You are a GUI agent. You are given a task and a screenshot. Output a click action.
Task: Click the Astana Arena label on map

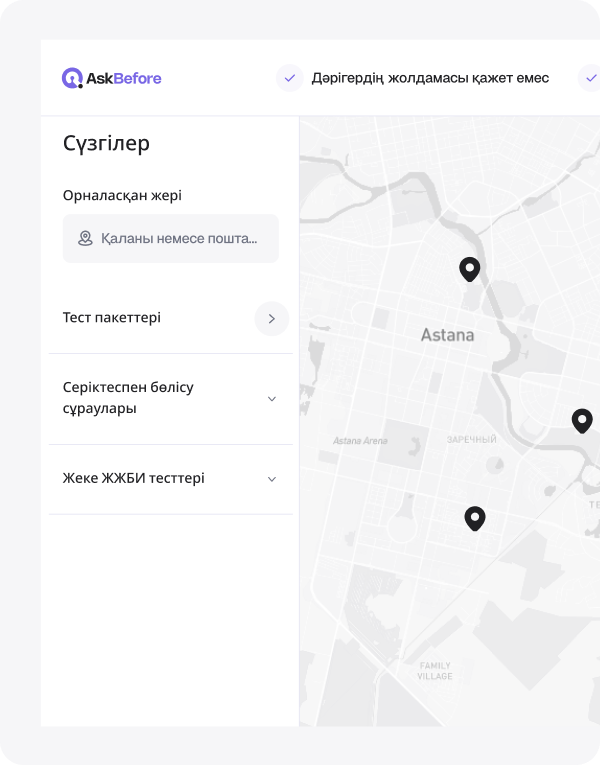(359, 441)
